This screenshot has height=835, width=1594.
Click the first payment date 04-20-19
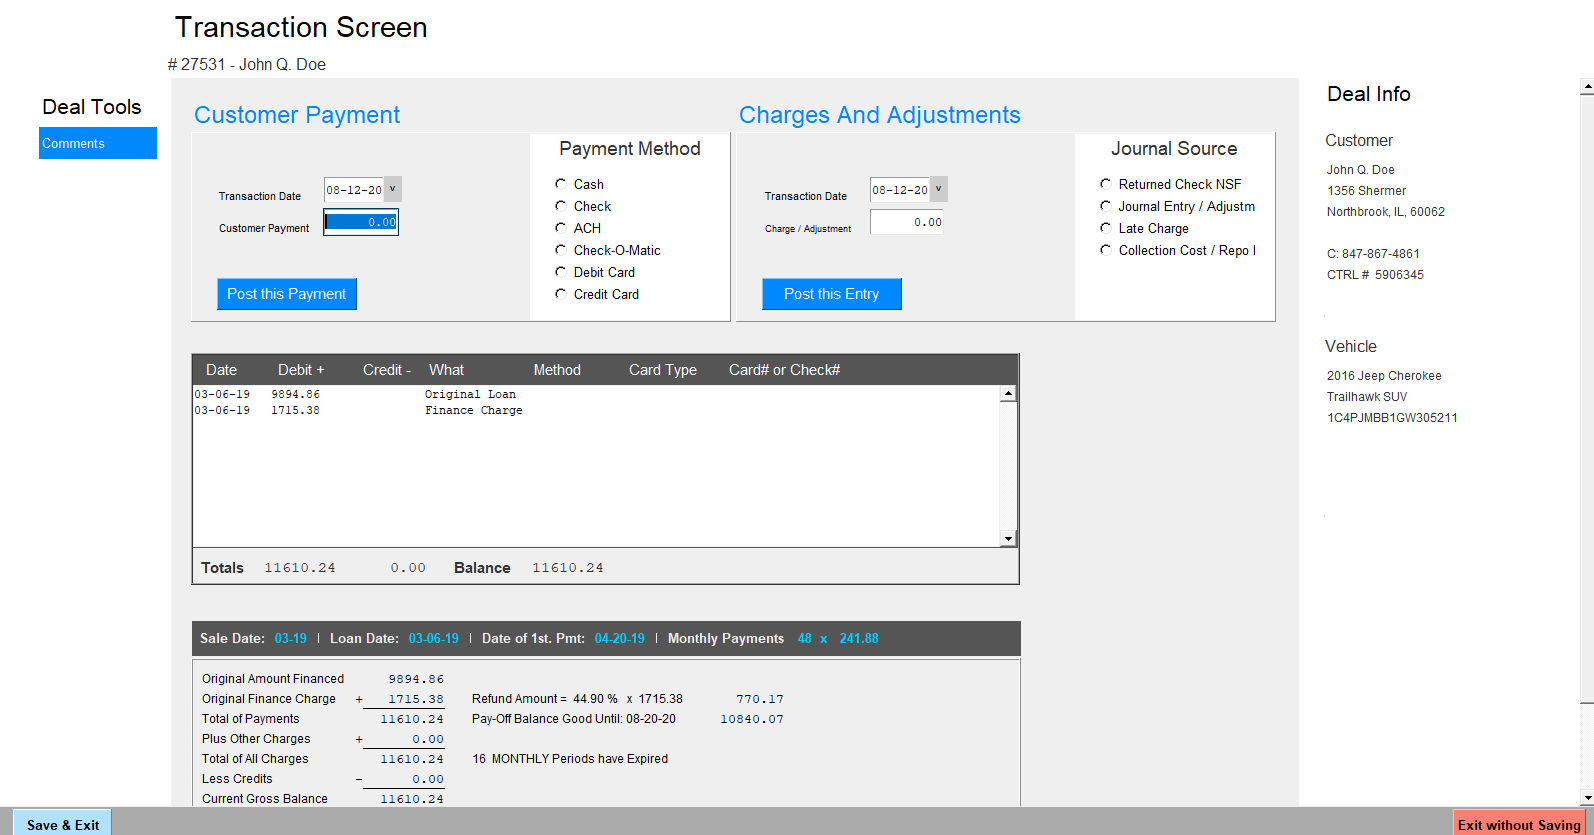[620, 638]
